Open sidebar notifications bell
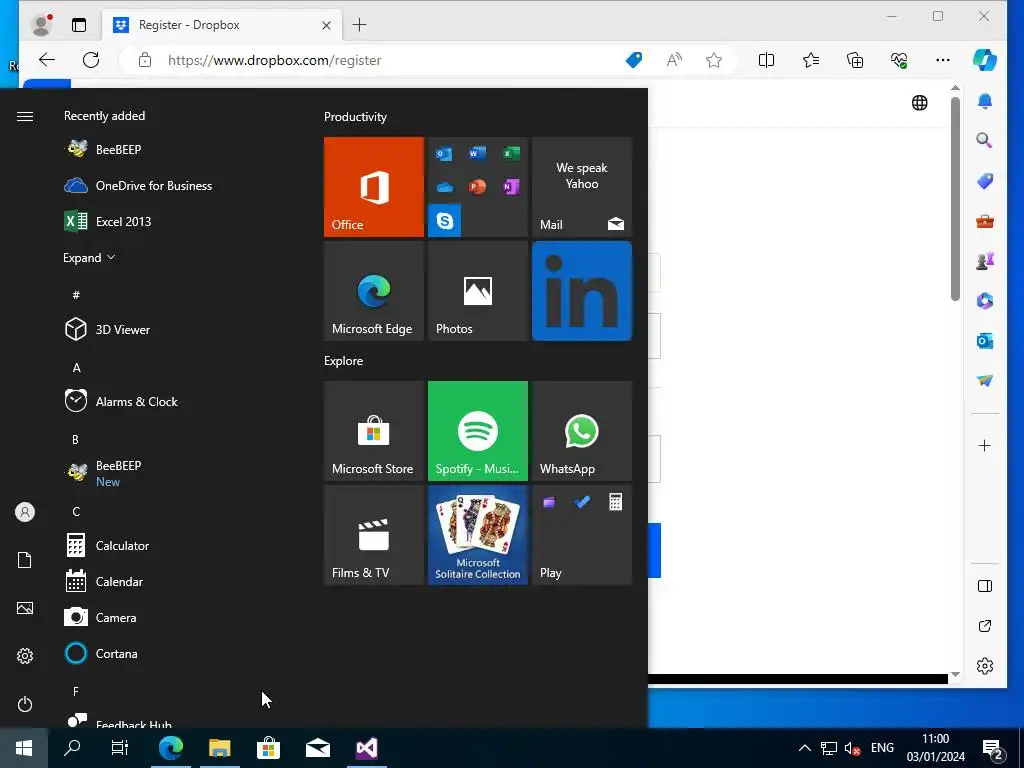Image resolution: width=1024 pixels, height=768 pixels. [985, 101]
